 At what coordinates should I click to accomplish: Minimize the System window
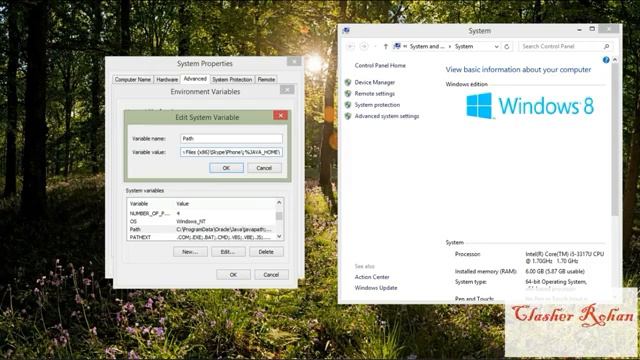pyautogui.click(x=579, y=29)
